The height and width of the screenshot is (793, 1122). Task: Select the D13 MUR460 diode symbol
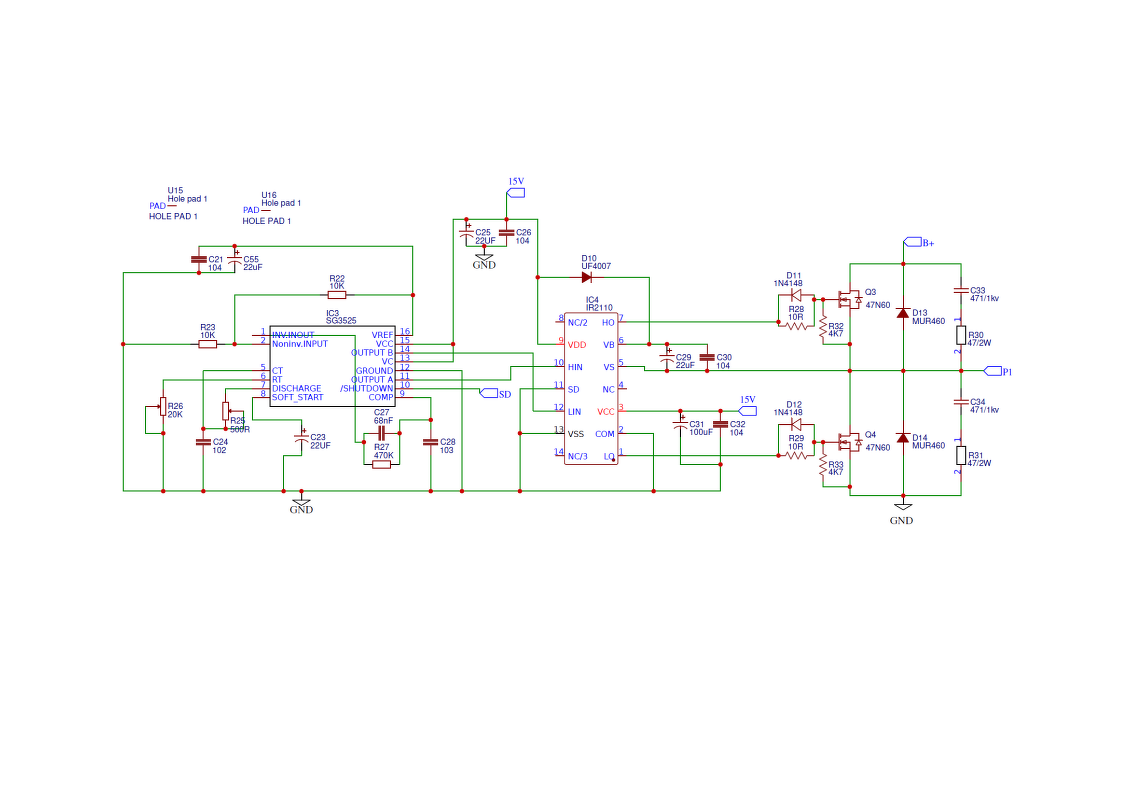point(903,313)
